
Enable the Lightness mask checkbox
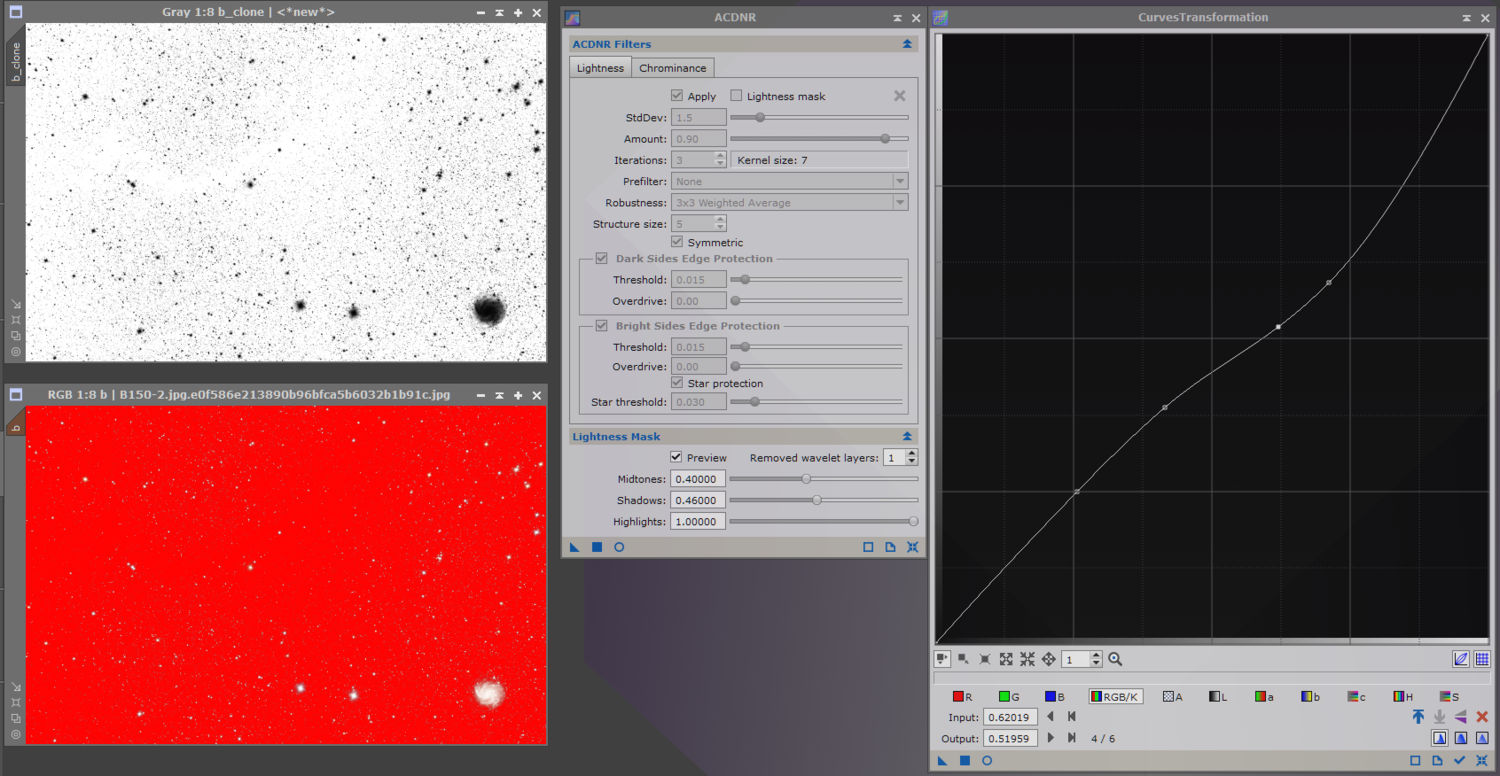coord(737,96)
